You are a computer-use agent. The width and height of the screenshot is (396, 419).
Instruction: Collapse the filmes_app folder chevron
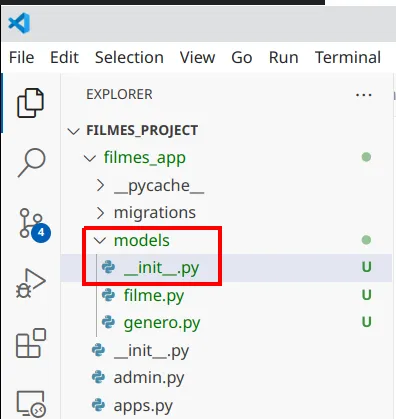tap(90, 158)
